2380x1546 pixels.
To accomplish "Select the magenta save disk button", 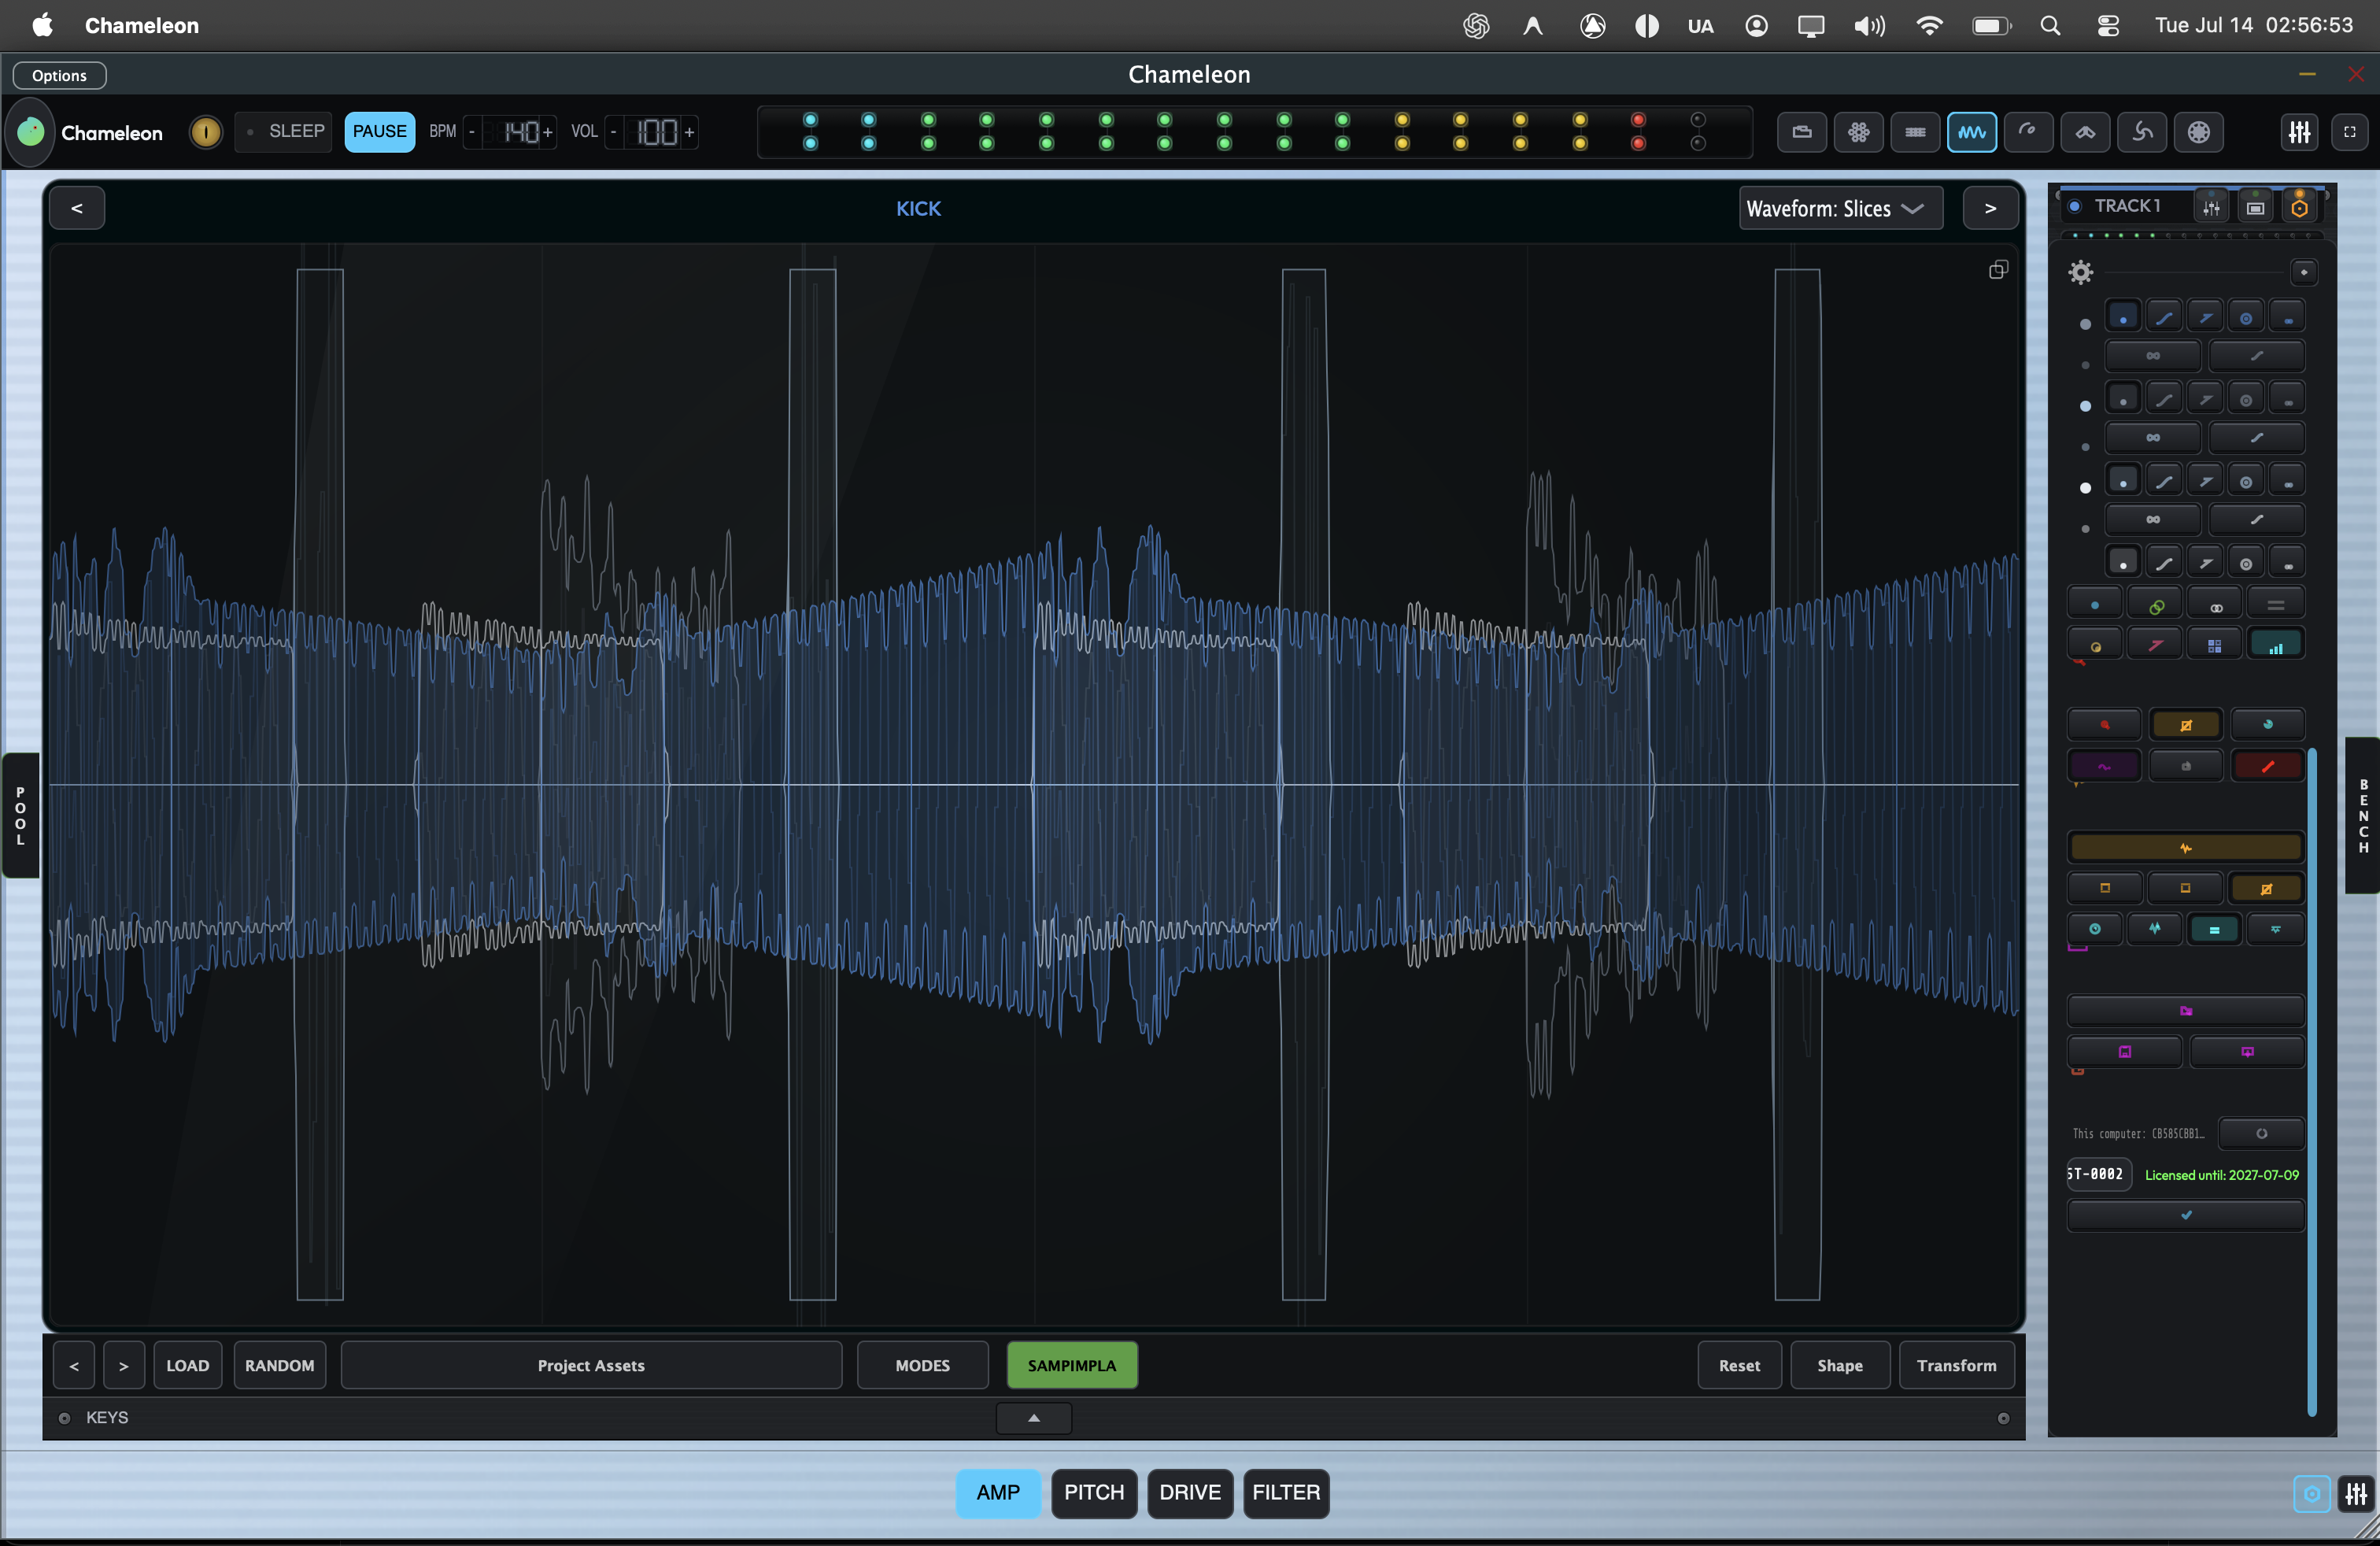I will [2124, 1052].
